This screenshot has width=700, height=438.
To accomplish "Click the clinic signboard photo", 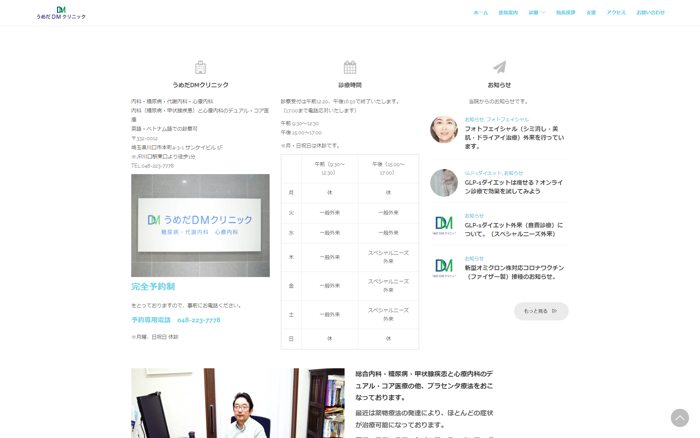I will pos(200,225).
